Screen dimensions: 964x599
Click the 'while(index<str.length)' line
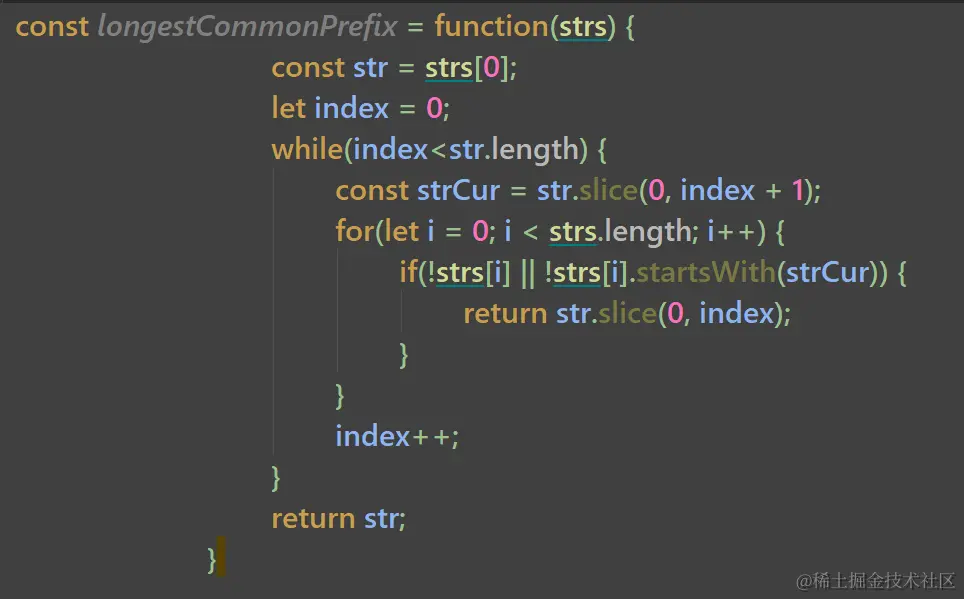coord(439,150)
